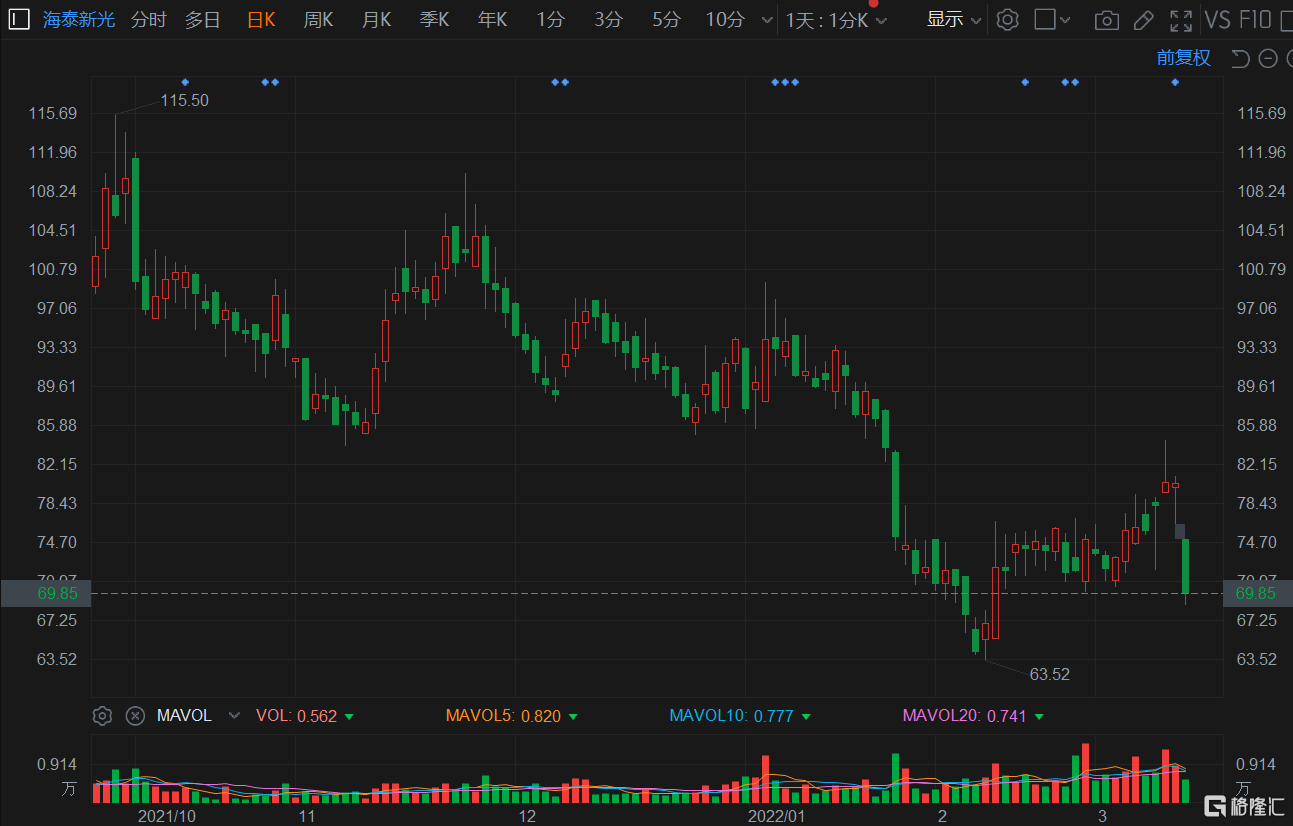Click the 前复权 adjustment link

click(x=1184, y=58)
